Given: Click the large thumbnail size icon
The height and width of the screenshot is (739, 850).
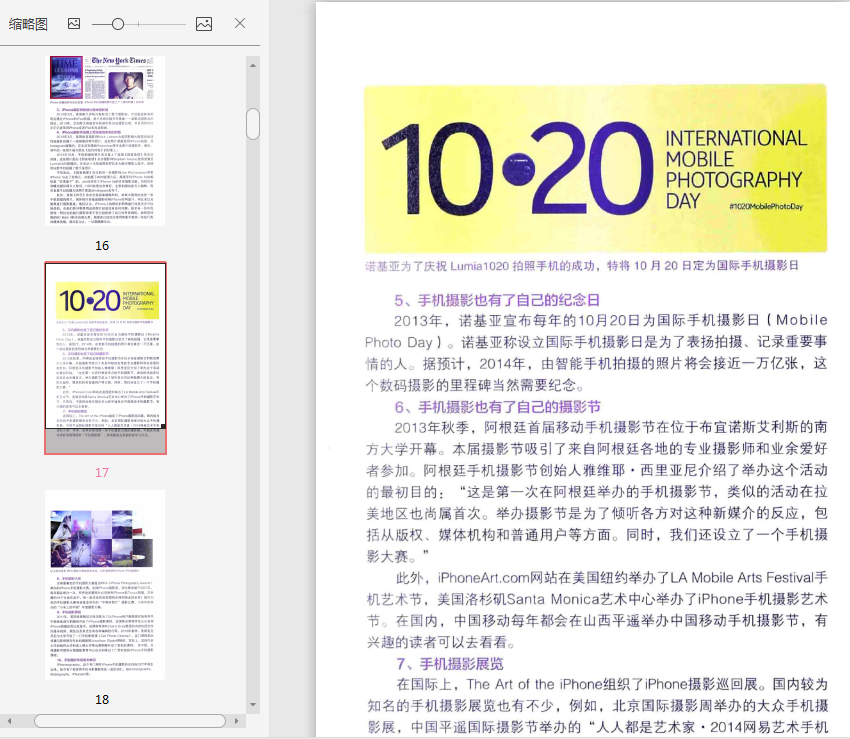Looking at the screenshot, I should [203, 23].
